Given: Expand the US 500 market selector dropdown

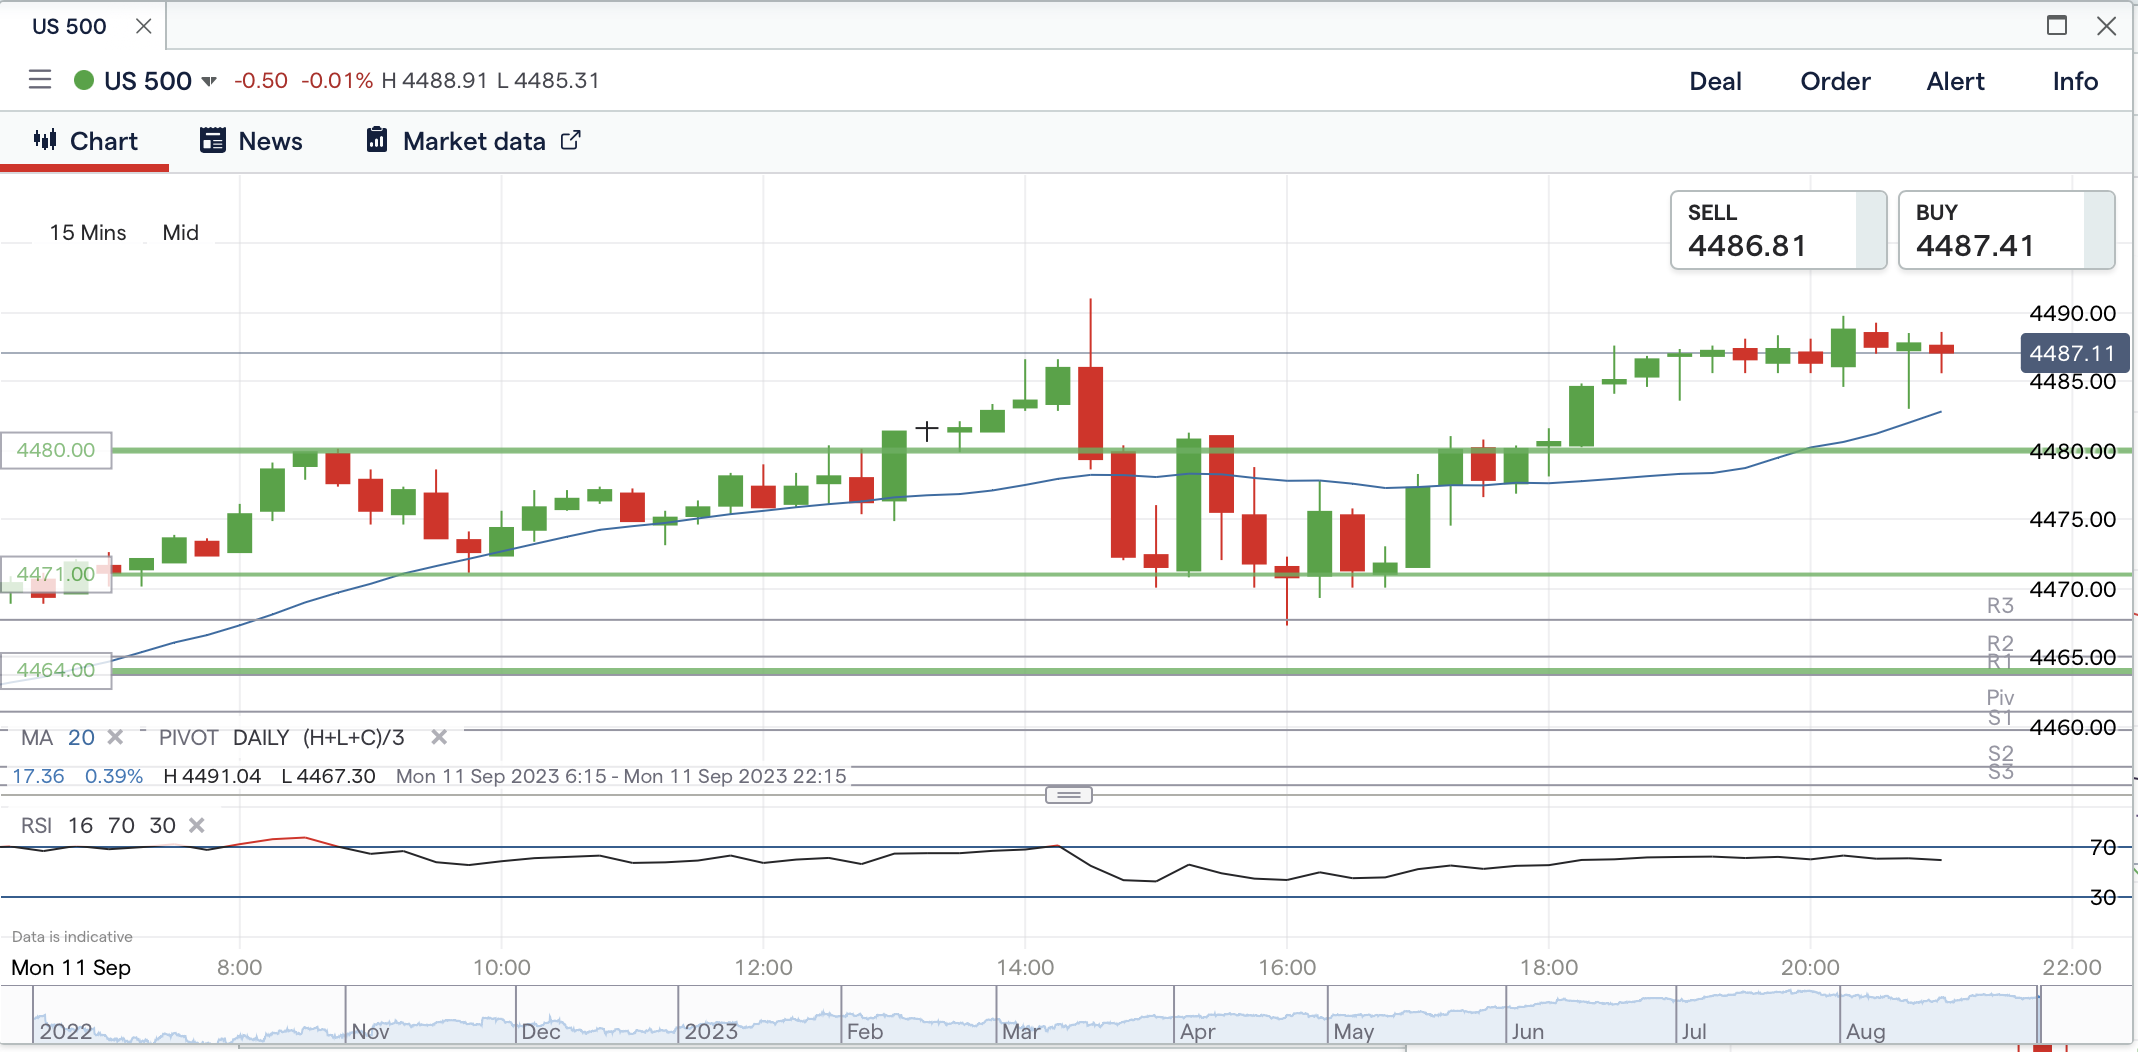Looking at the screenshot, I should point(209,82).
